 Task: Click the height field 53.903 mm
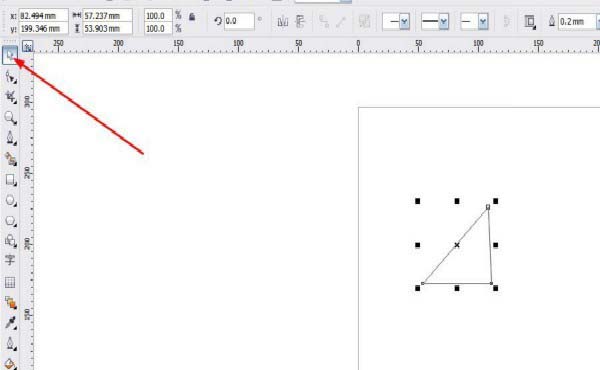click(108, 28)
